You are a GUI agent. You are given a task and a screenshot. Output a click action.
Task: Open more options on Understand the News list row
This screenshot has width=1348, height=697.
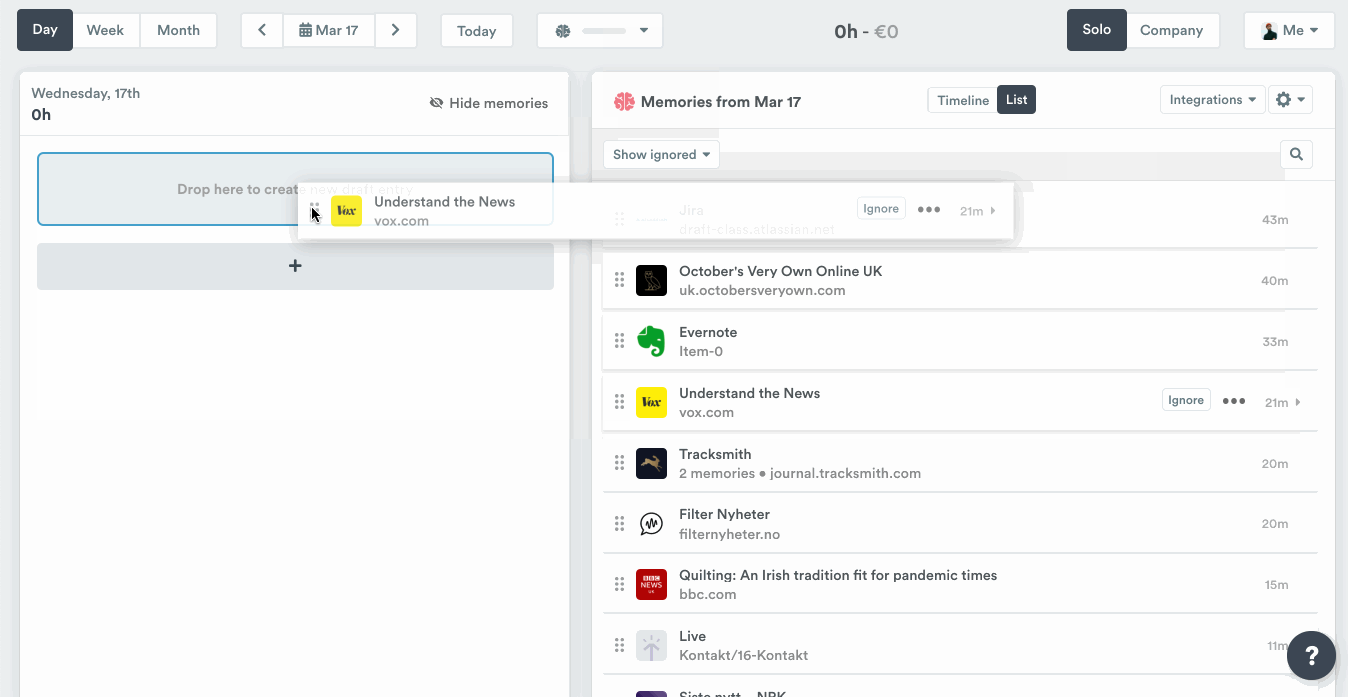(x=1234, y=401)
